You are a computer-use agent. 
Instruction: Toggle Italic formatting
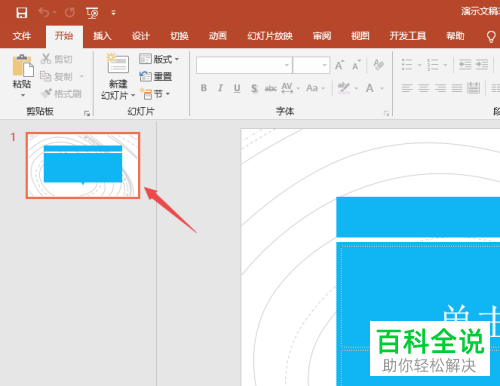point(220,88)
